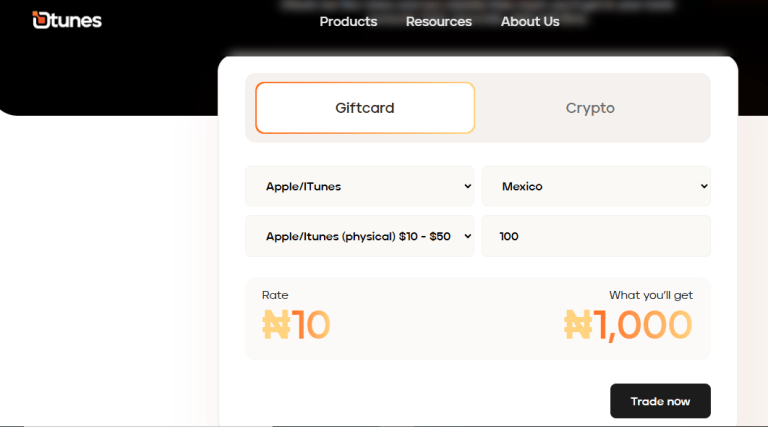Viewport: 768px width, 427px height.
Task: Open the Products menu
Action: tap(348, 22)
